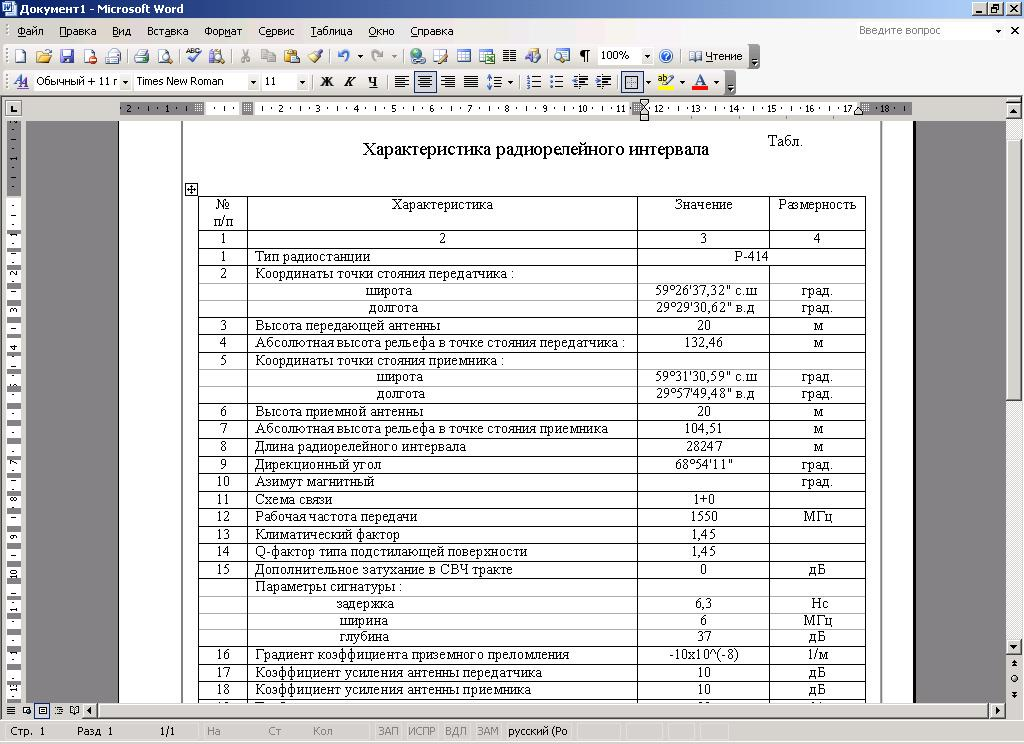This screenshot has width=1024, height=744.
Task: Expand the borders dropdown arrow
Action: (648, 82)
